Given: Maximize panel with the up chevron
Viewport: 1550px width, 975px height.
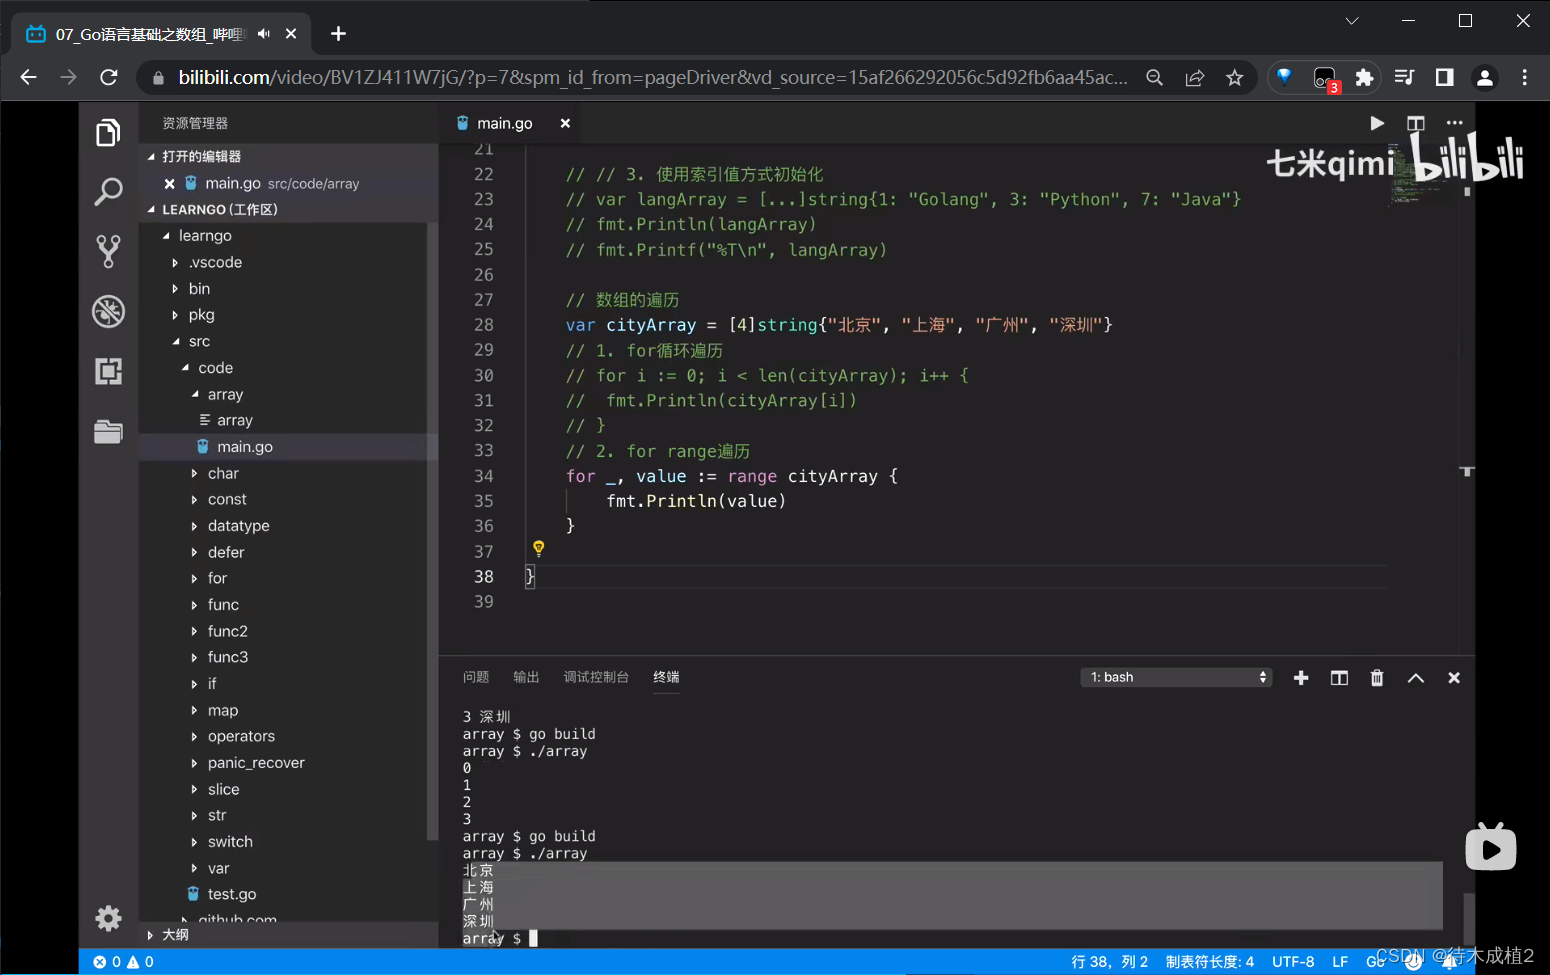Looking at the screenshot, I should (1416, 678).
